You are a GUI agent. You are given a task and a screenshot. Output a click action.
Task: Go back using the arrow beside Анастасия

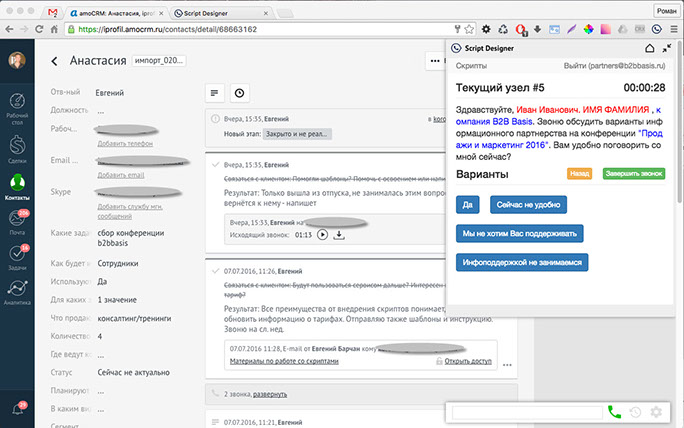(x=54, y=62)
